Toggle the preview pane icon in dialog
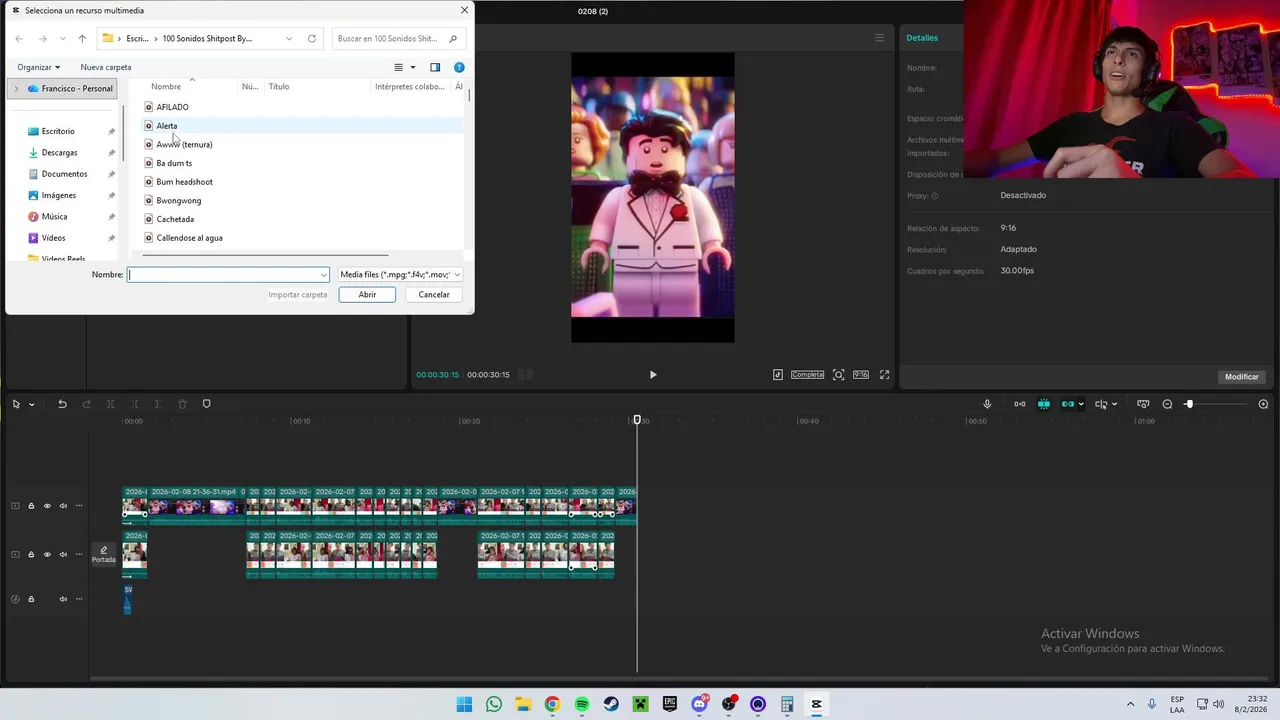Viewport: 1280px width, 720px height. (435, 67)
